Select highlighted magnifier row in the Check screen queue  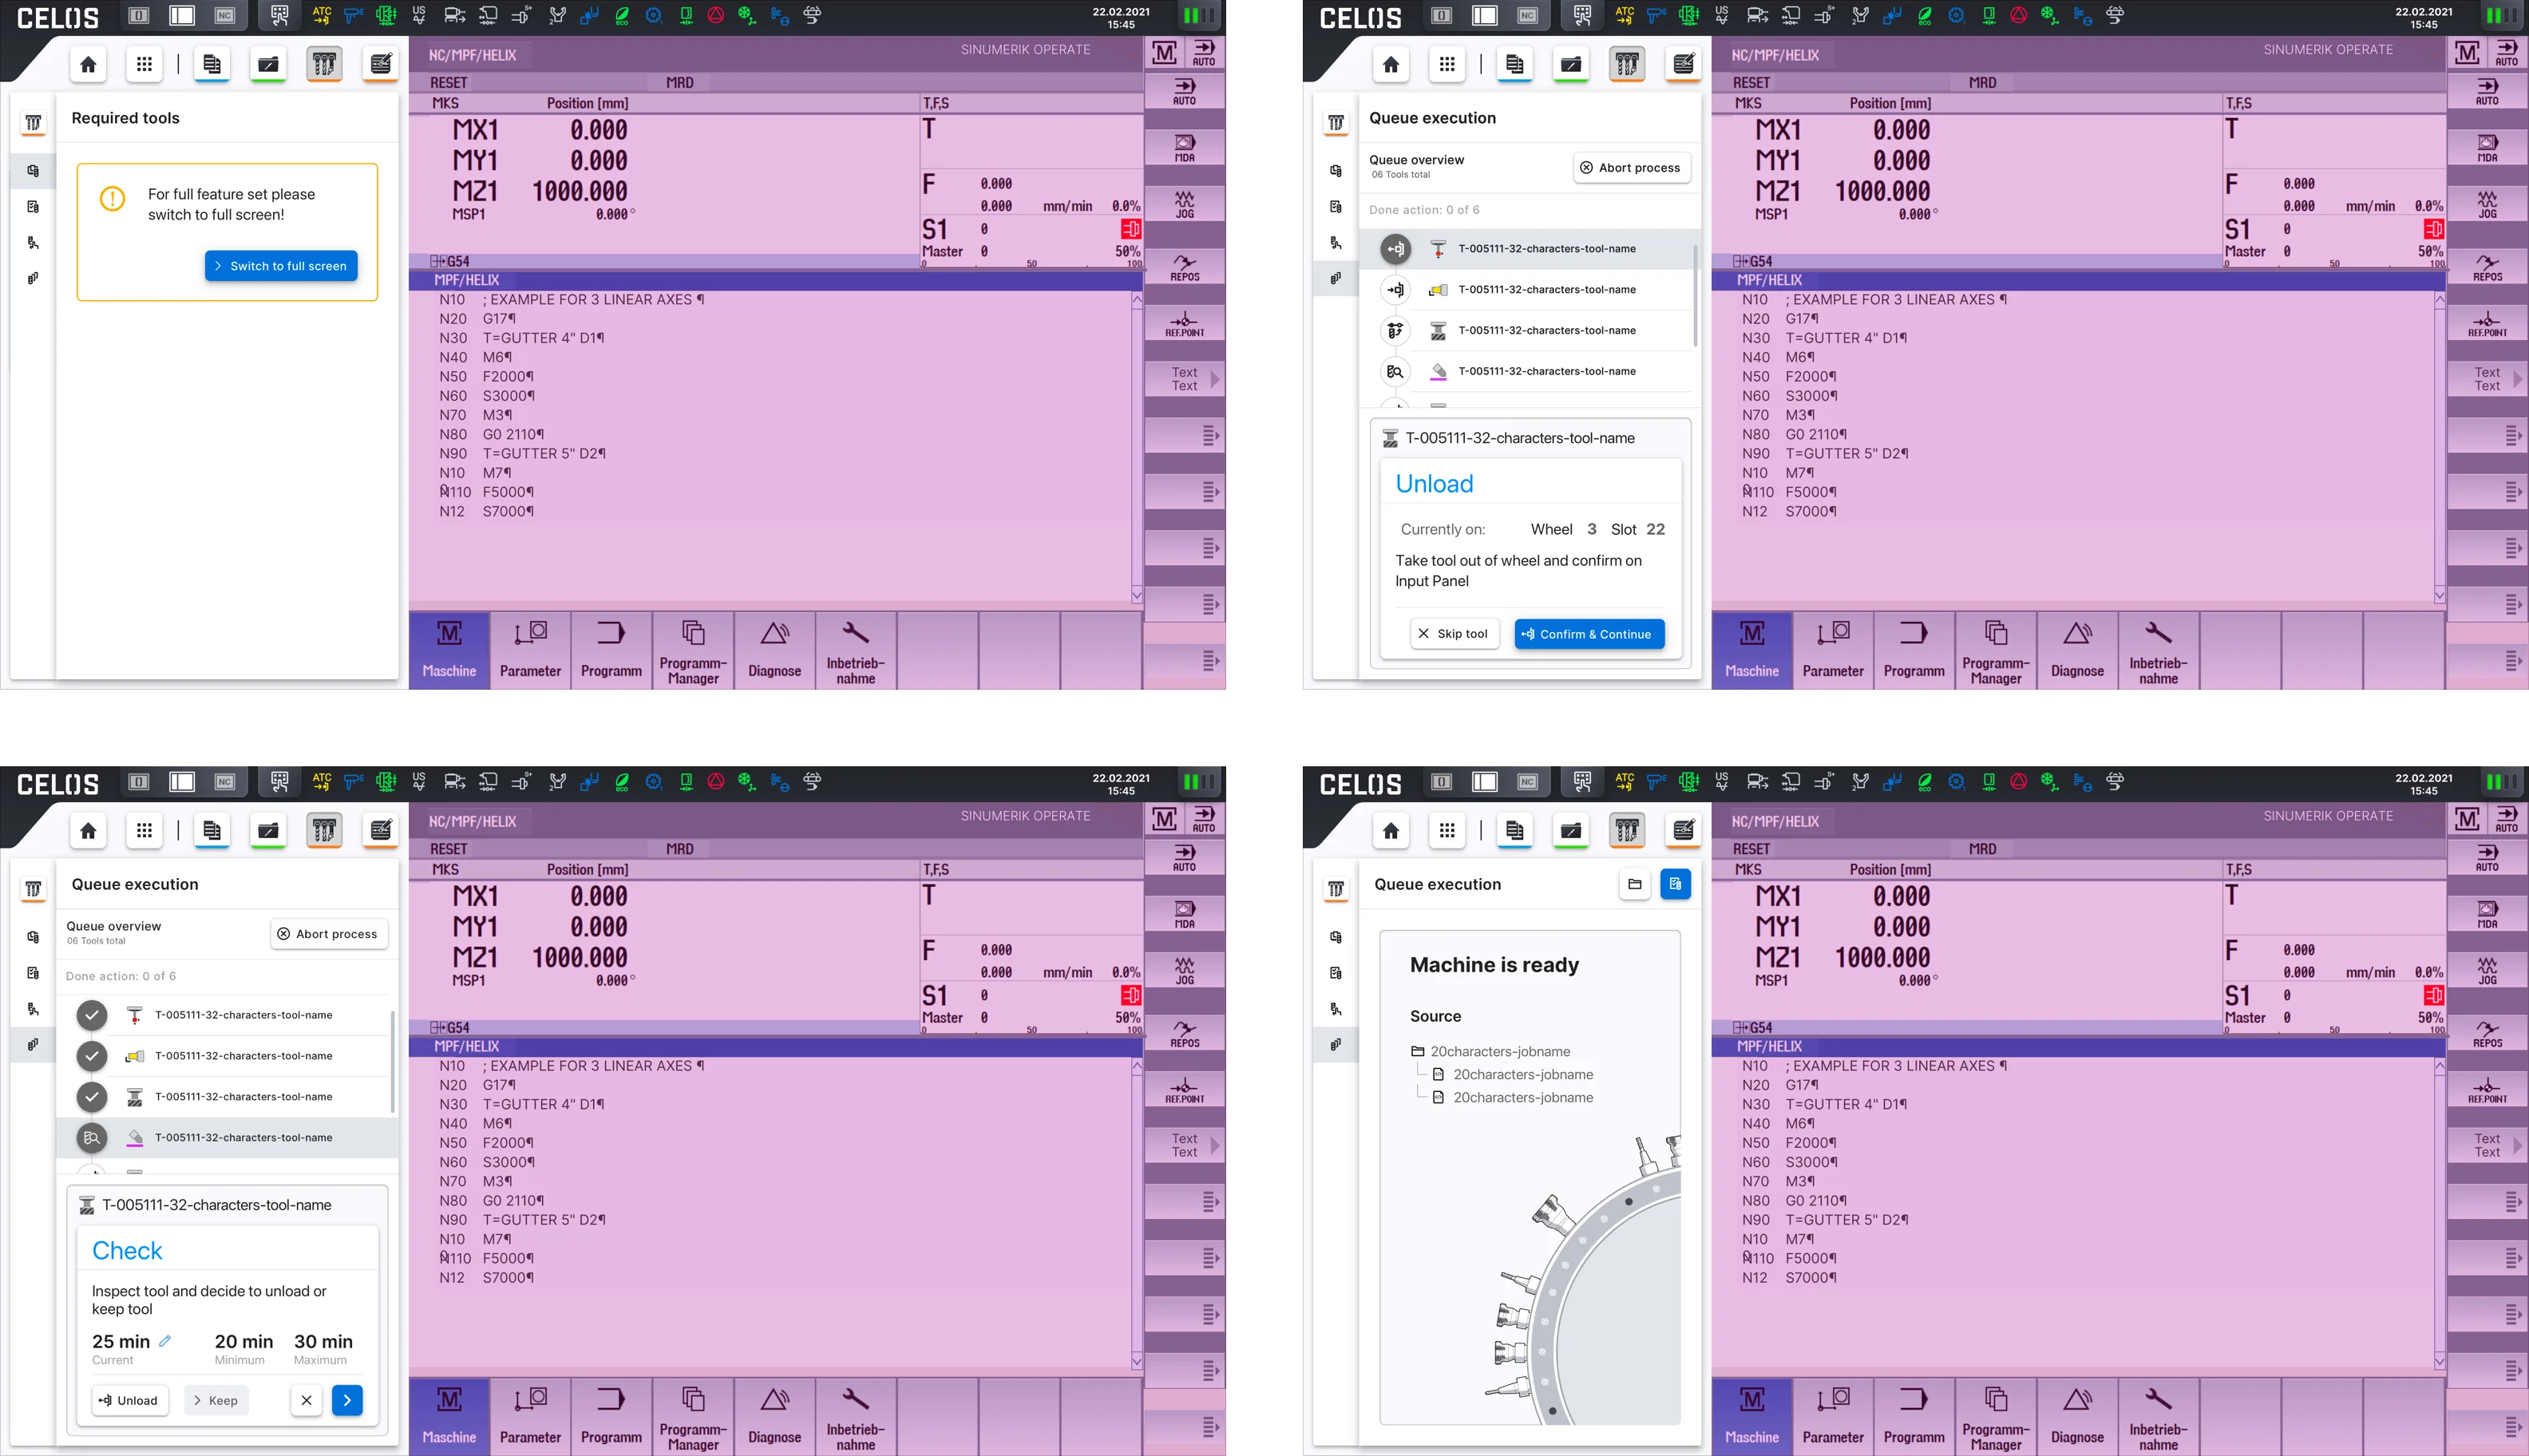[227, 1138]
